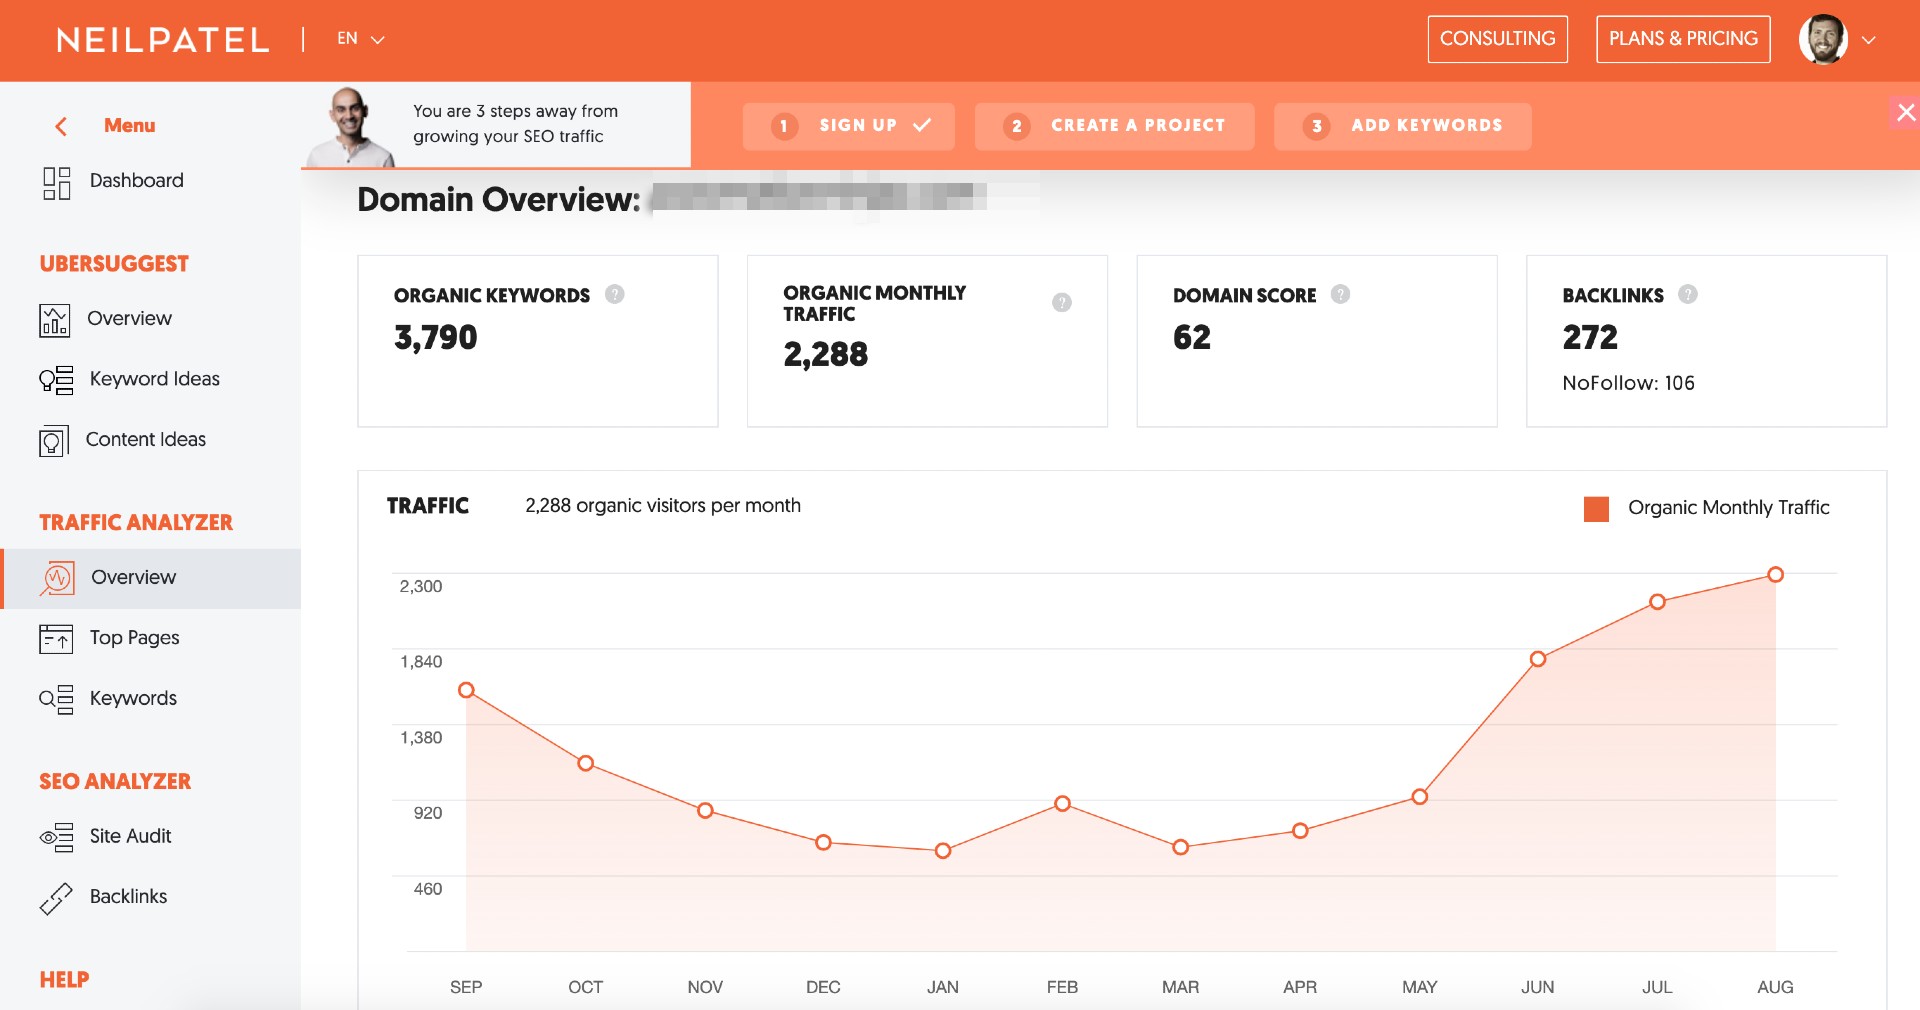Image resolution: width=1920 pixels, height=1010 pixels.
Task: Click the backlinks count 272
Action: (1590, 337)
